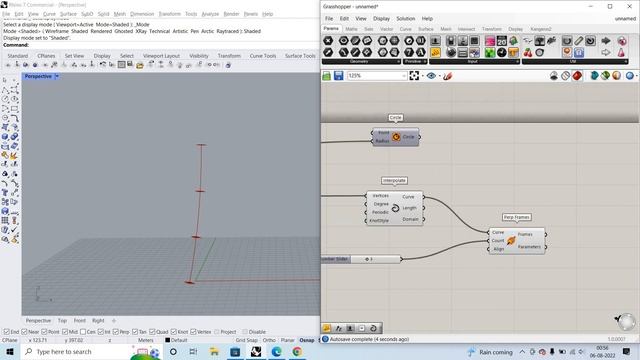The image size is (640, 360).
Task: Open the 125% zoom level dropdown
Action: pyautogui.click(x=404, y=76)
